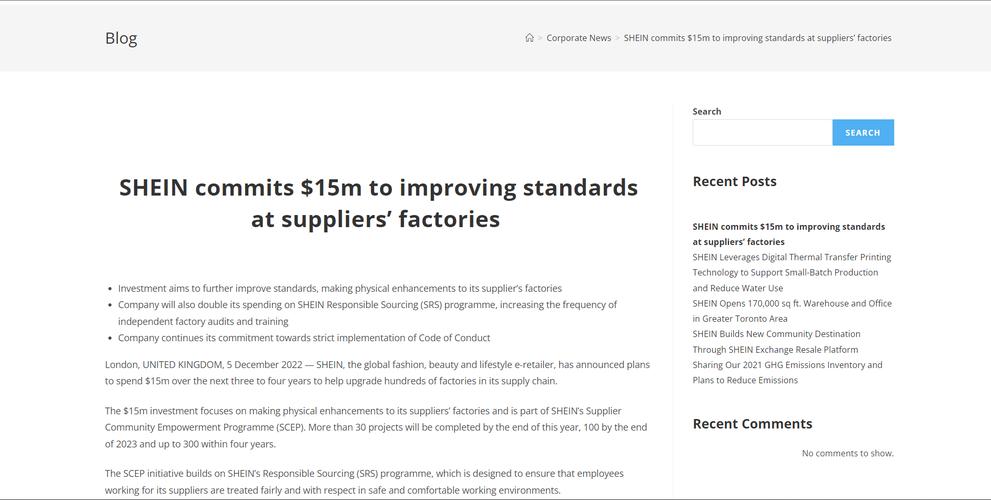This screenshot has height=500, width=991.
Task: Click 'No comments to show.' text
Action: click(x=848, y=453)
